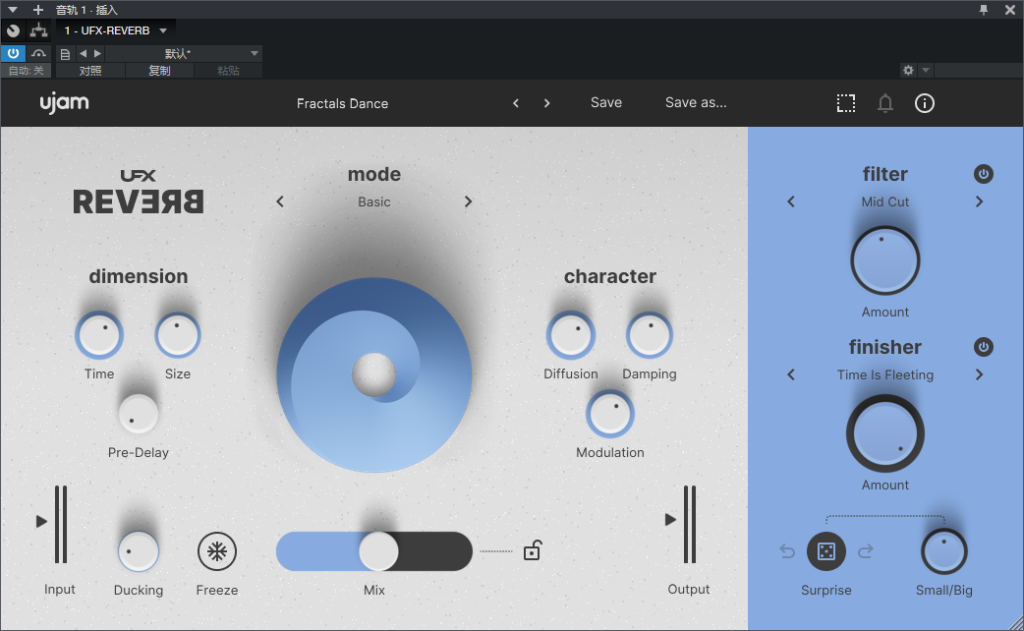The width and height of the screenshot is (1024, 631).
Task: Open the info icon
Action: [924, 103]
